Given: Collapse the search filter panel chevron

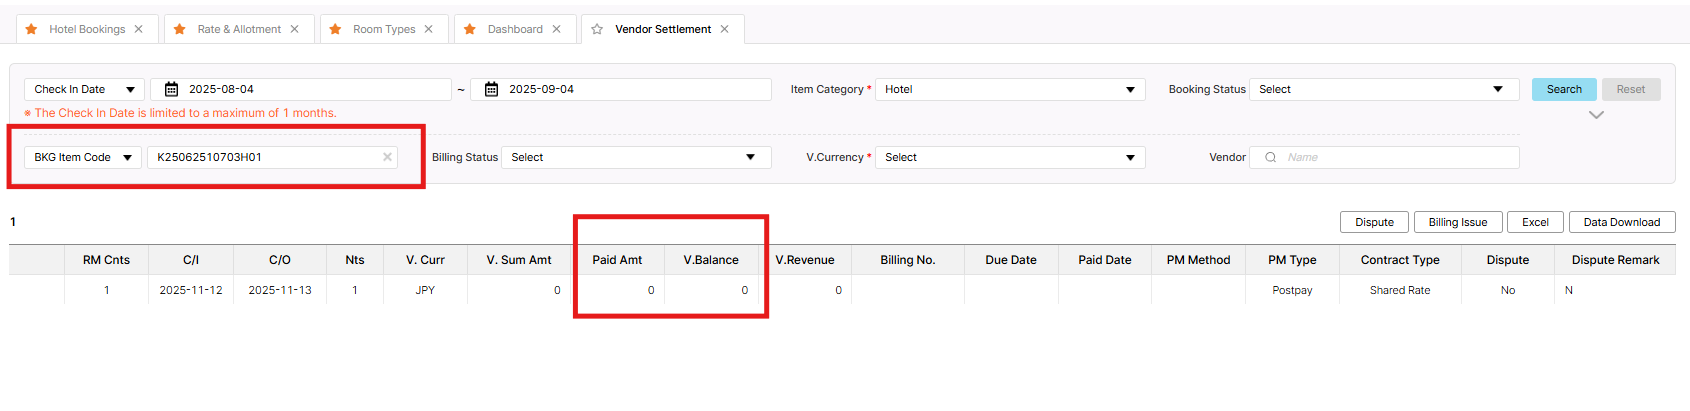Looking at the screenshot, I should tap(1596, 115).
